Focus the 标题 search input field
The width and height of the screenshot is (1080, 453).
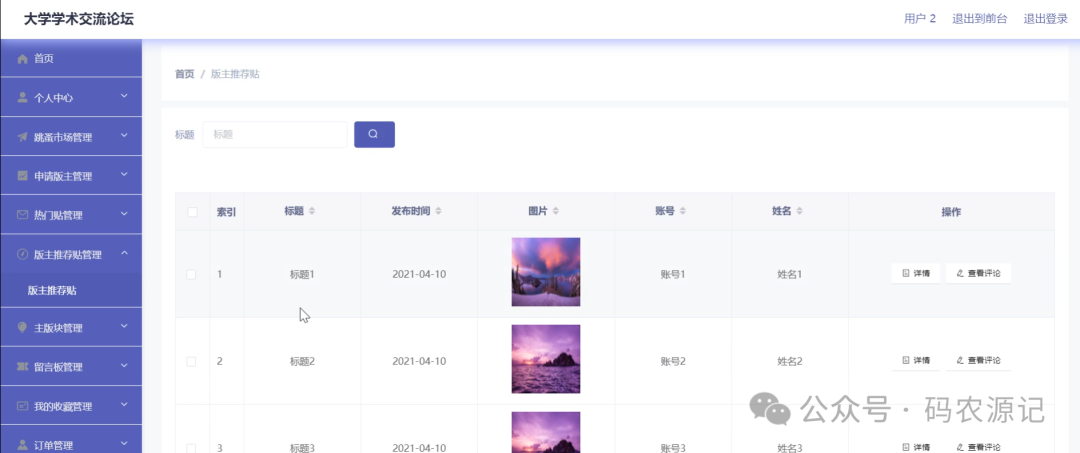(x=275, y=134)
